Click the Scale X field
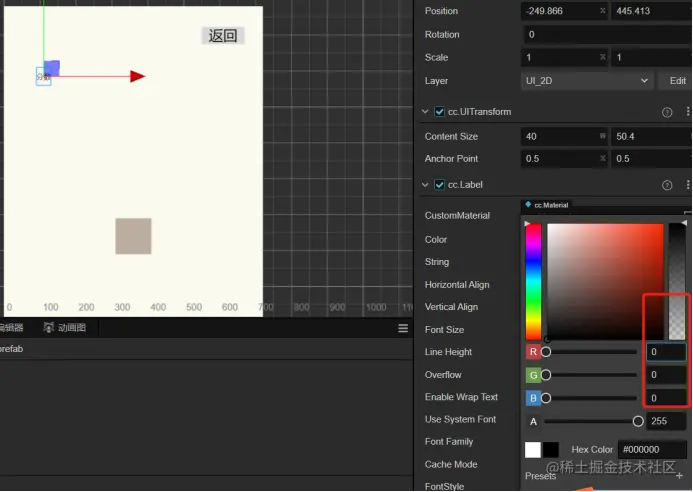The image size is (693, 492). tap(564, 57)
